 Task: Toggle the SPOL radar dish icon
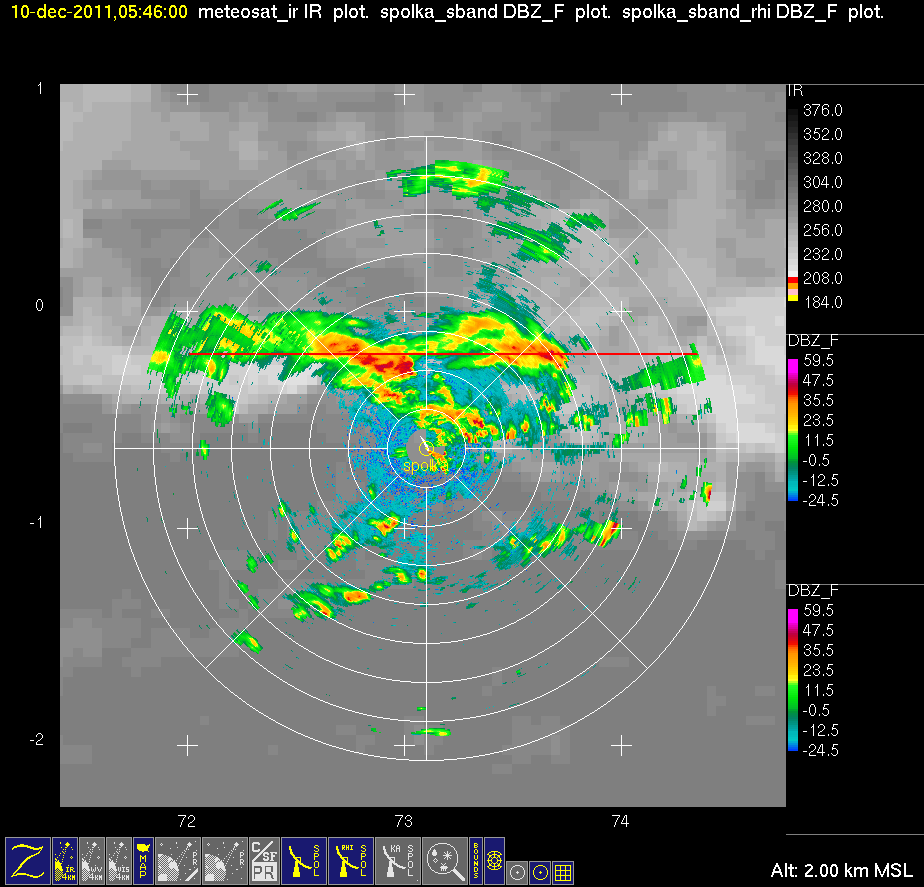coord(304,860)
